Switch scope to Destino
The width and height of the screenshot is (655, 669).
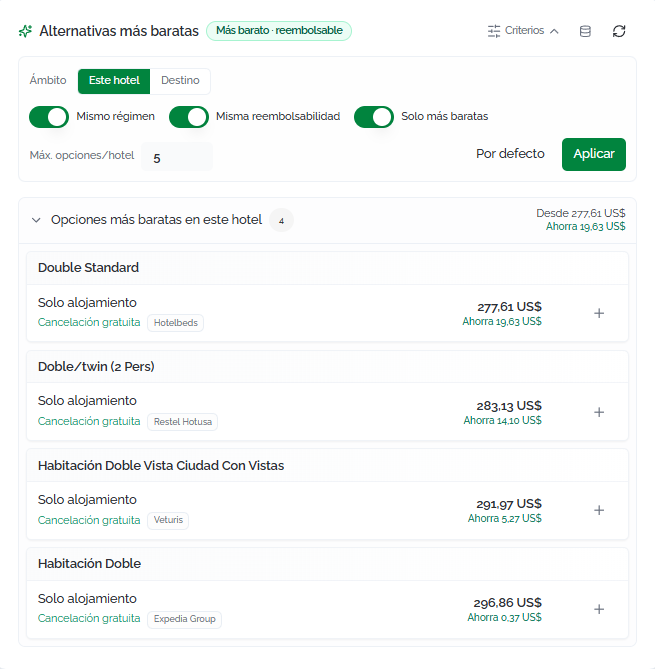coord(180,81)
